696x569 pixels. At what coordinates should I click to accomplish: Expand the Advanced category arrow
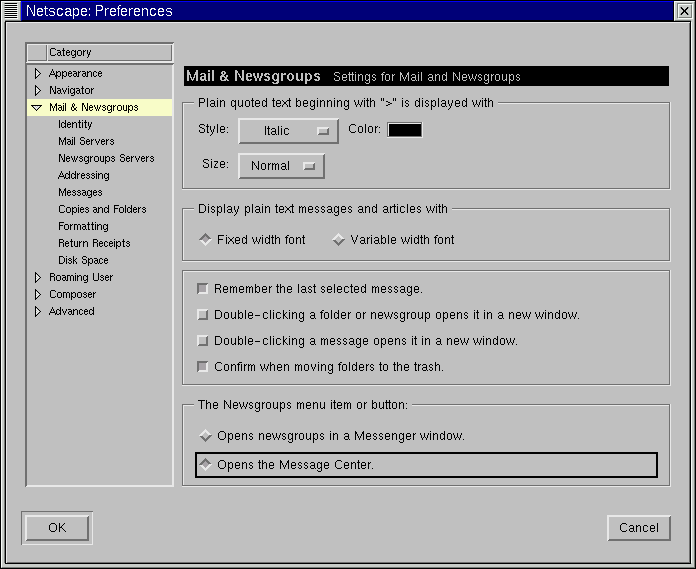38,312
